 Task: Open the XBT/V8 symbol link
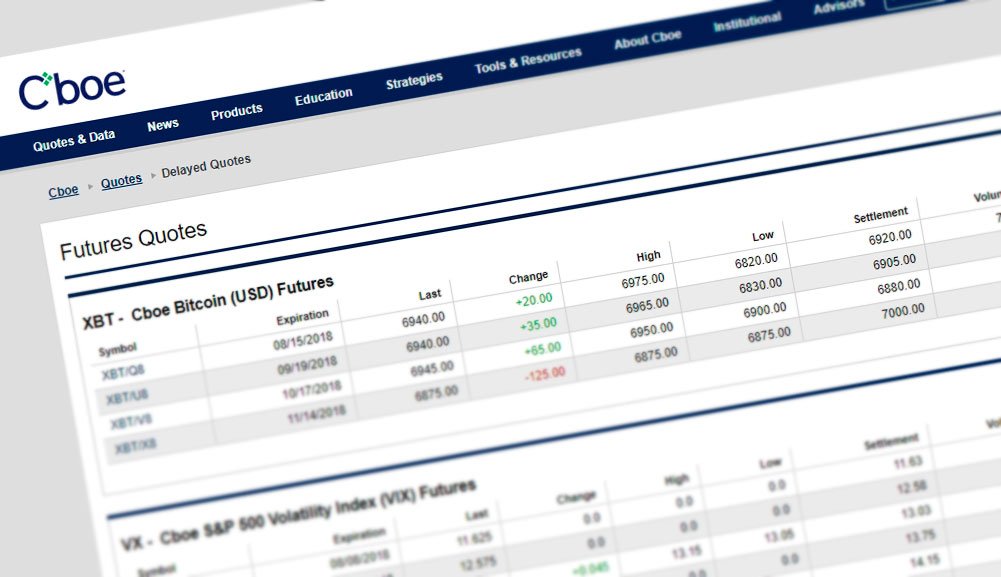click(131, 421)
